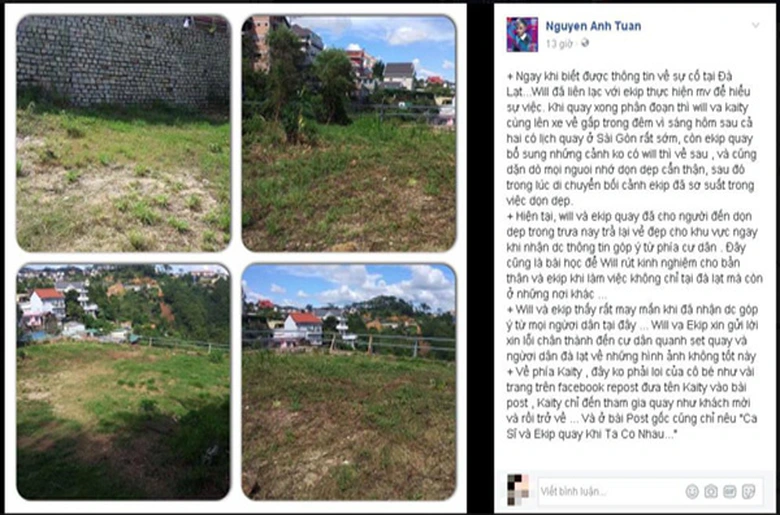The height and width of the screenshot is (515, 780).
Task: Open the photo with trees and tall buildings
Action: (x=349, y=133)
